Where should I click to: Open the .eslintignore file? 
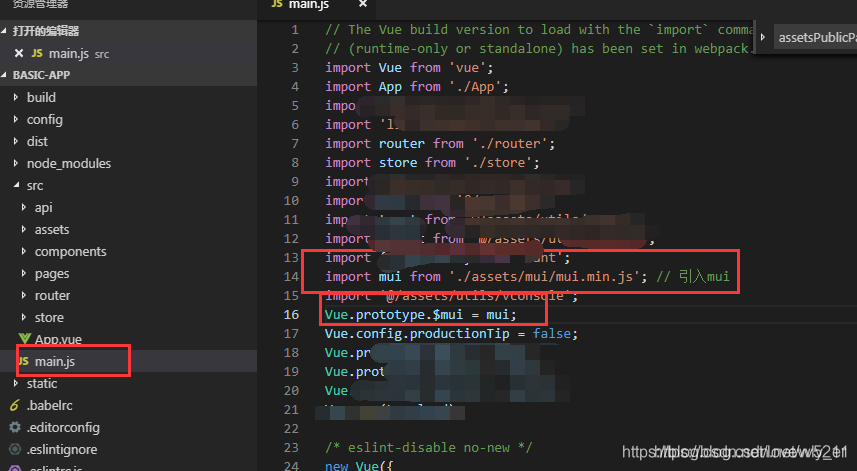62,449
